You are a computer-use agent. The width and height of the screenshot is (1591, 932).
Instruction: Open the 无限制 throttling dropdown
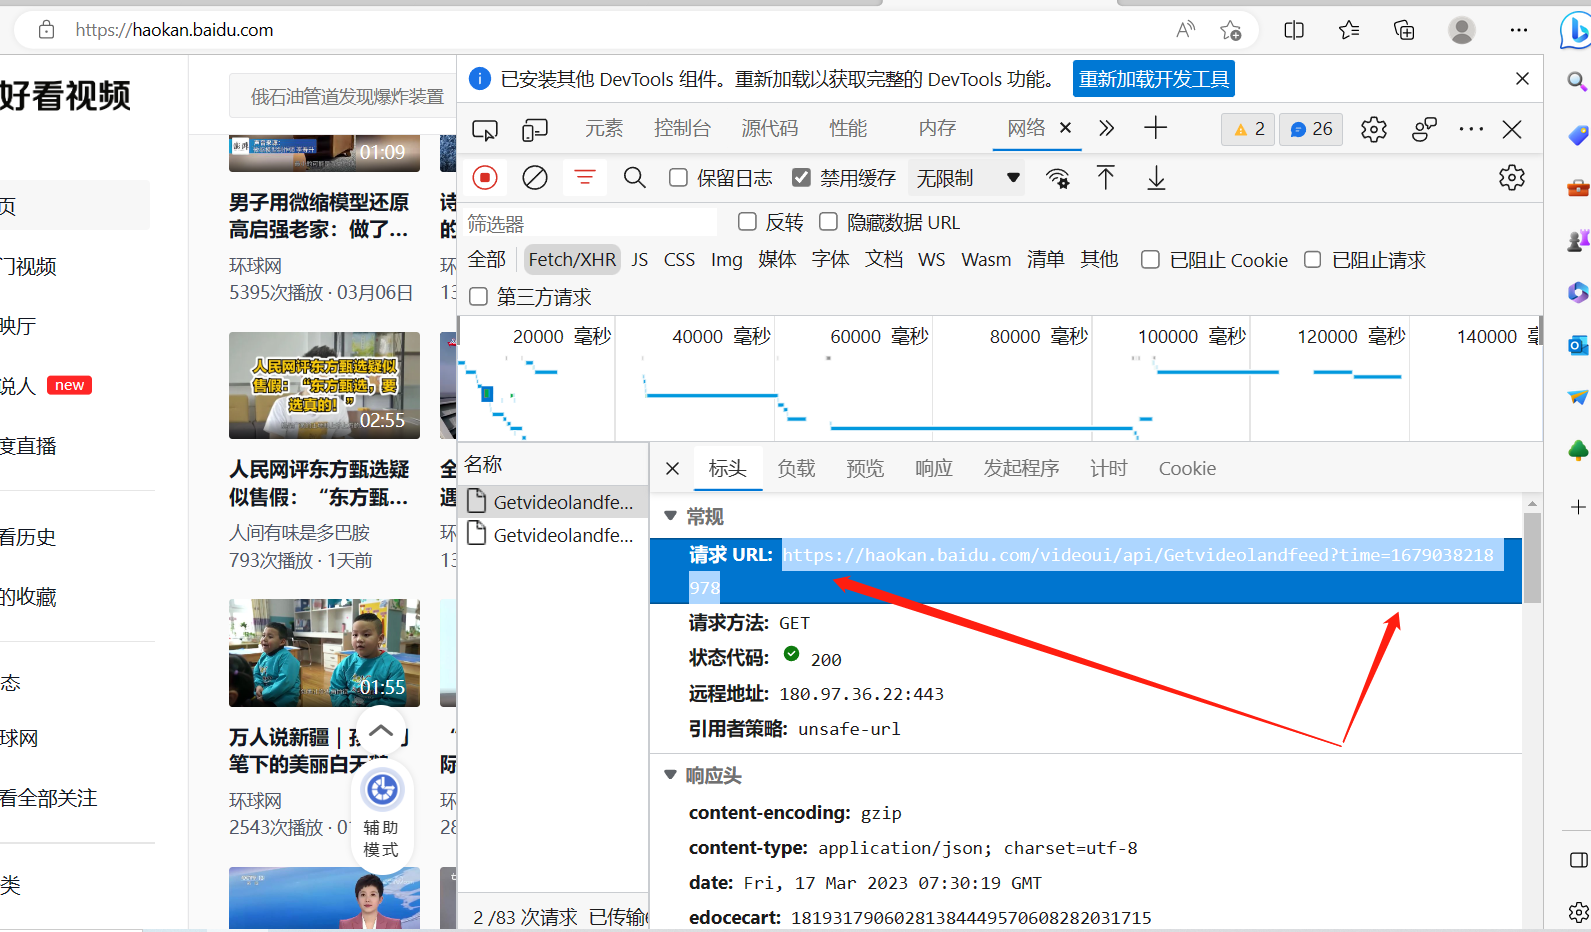point(968,178)
